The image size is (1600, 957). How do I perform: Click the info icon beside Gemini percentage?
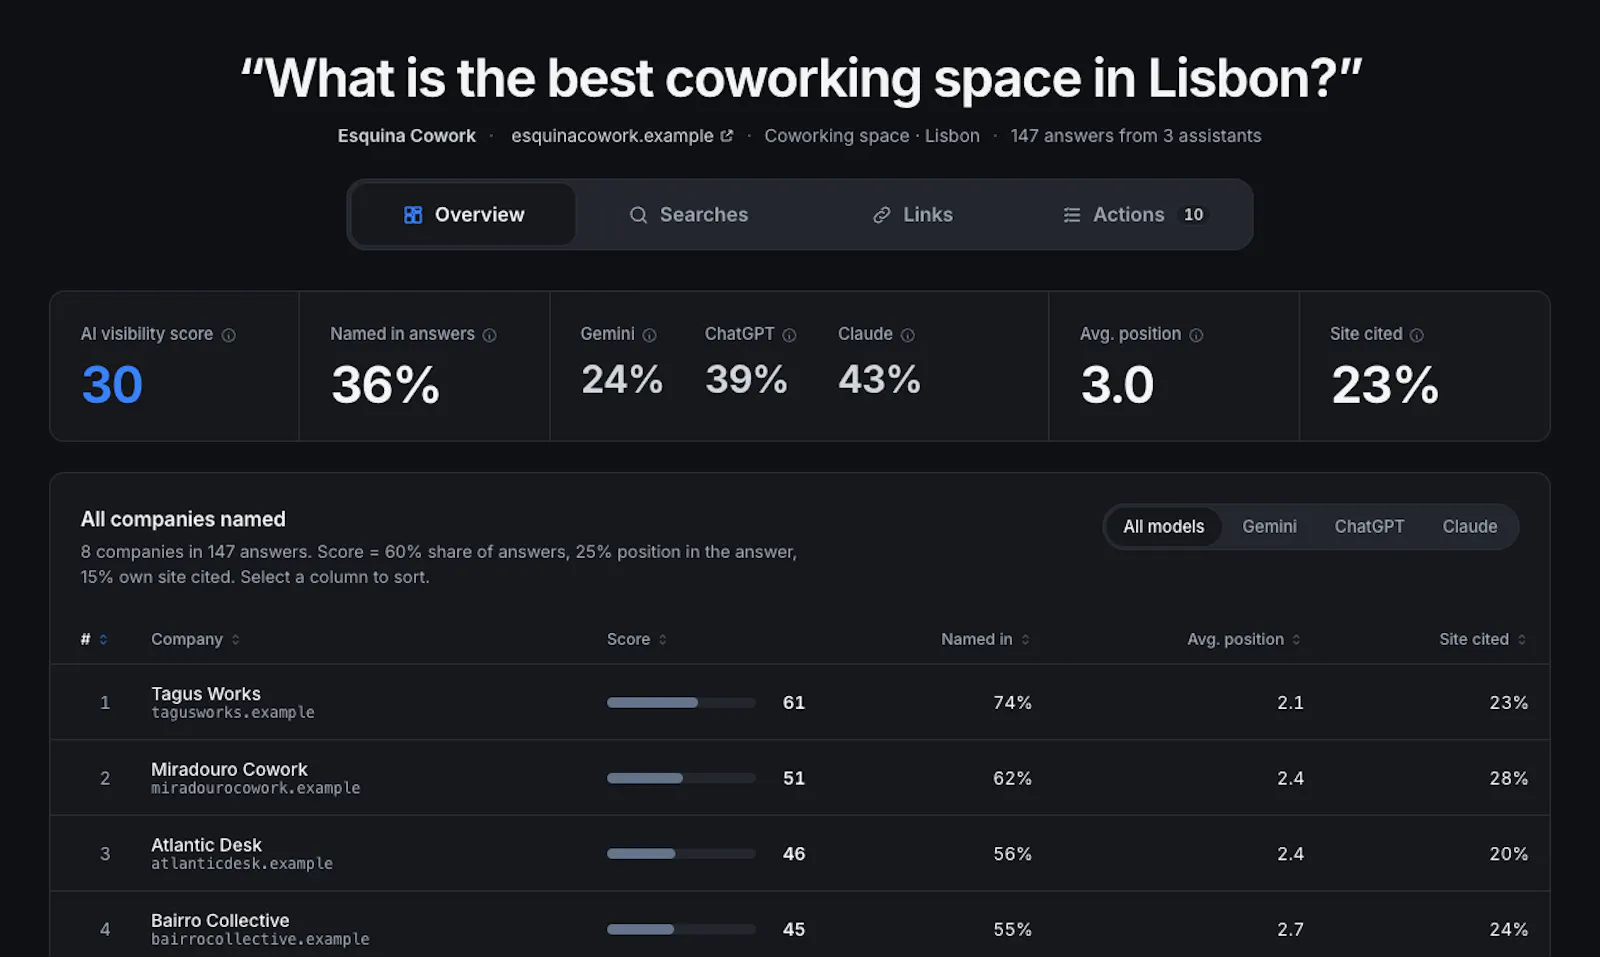pyautogui.click(x=649, y=335)
